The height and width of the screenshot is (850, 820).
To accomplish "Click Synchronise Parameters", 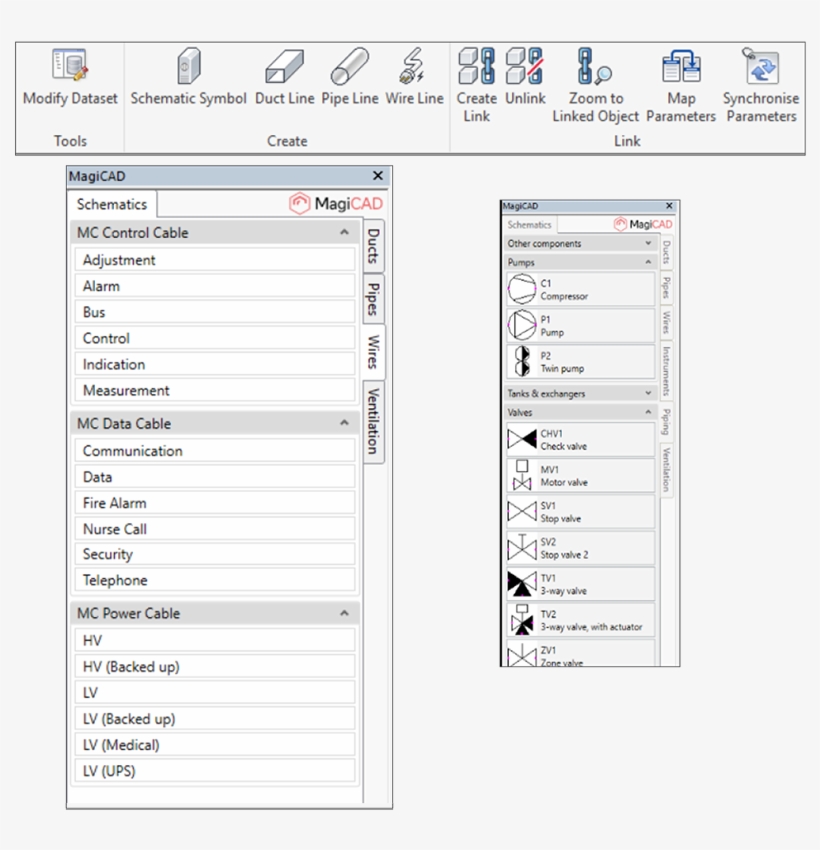I will 760,80.
